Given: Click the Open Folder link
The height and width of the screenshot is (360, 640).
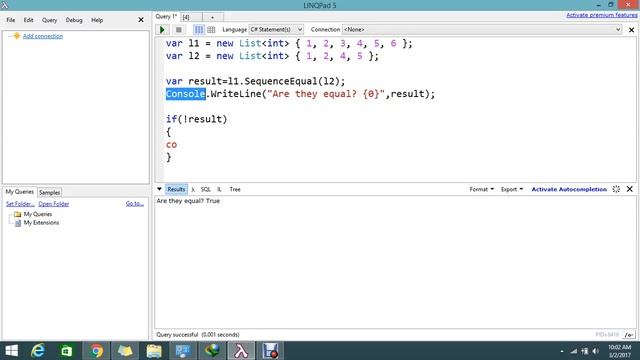Looking at the screenshot, I should (x=53, y=204).
